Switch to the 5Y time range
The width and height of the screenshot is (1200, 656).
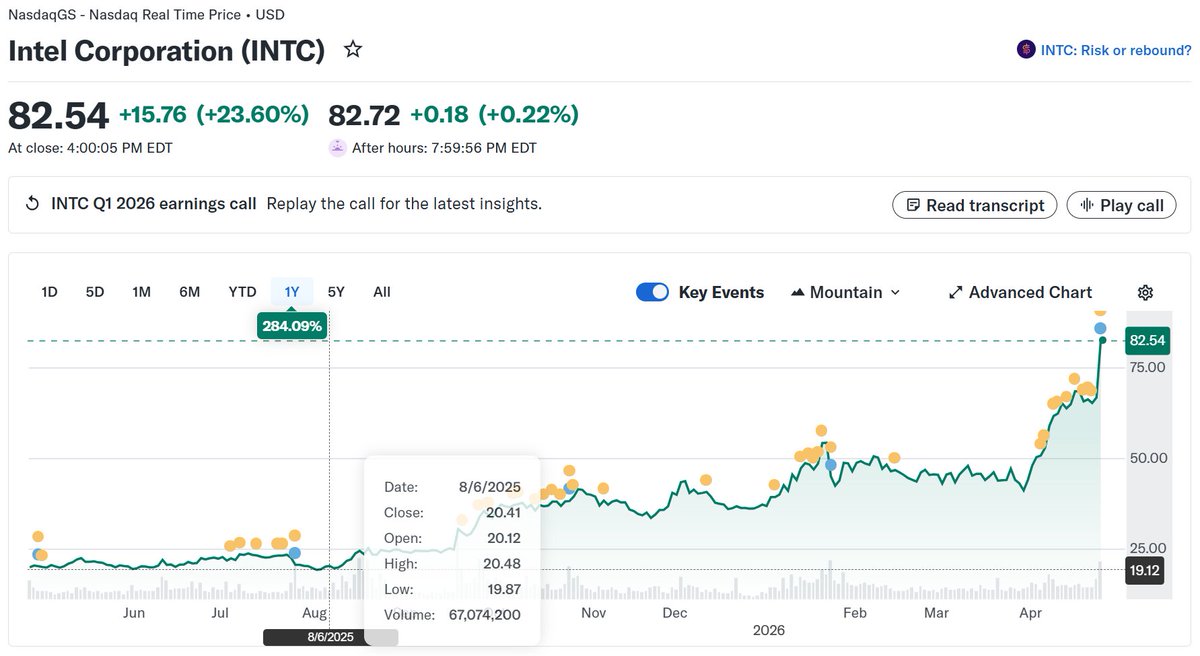click(336, 292)
